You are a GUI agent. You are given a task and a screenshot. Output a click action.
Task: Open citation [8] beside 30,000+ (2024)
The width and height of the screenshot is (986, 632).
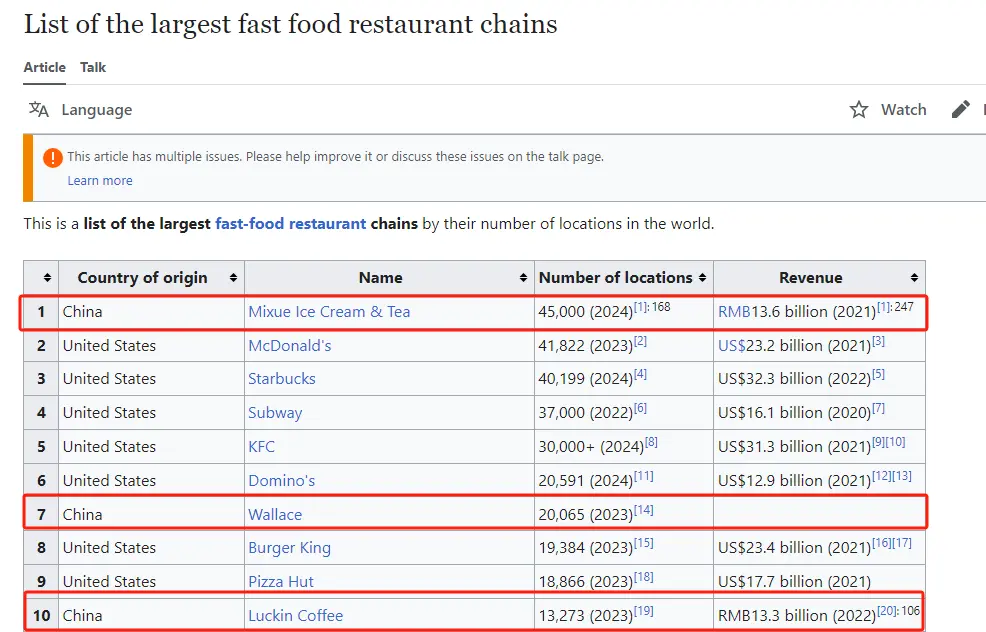(651, 442)
